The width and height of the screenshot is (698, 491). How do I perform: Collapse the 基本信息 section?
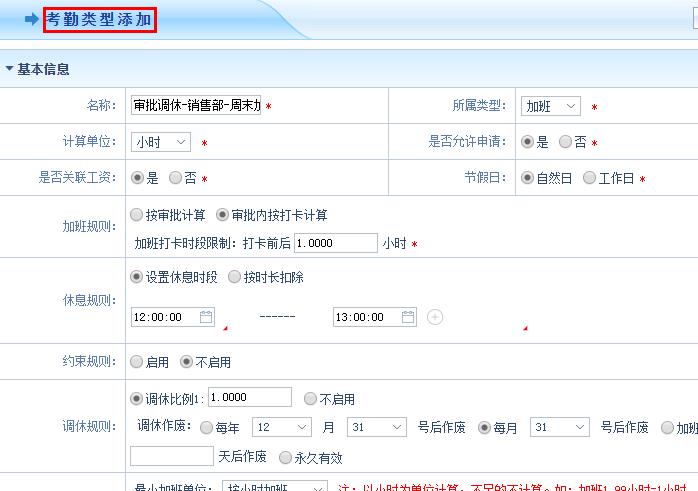pyautogui.click(x=10, y=69)
